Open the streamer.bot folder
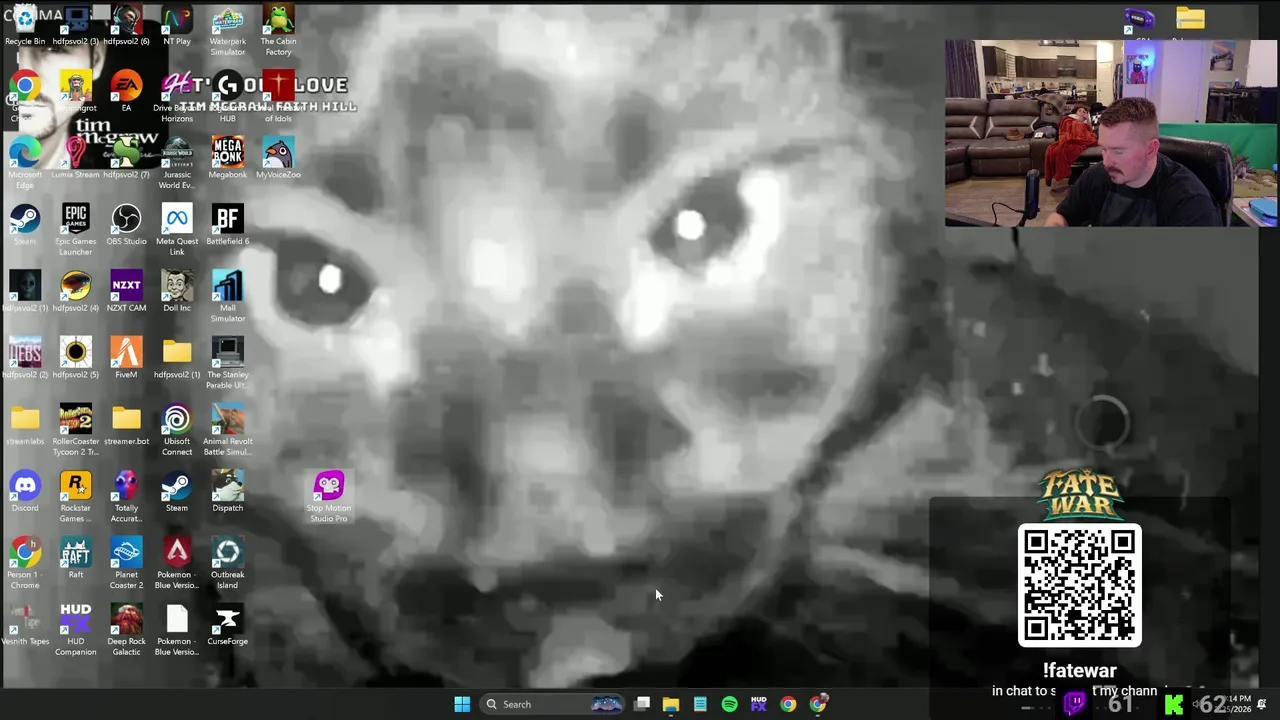Screen dimensions: 1280x720 126,426
